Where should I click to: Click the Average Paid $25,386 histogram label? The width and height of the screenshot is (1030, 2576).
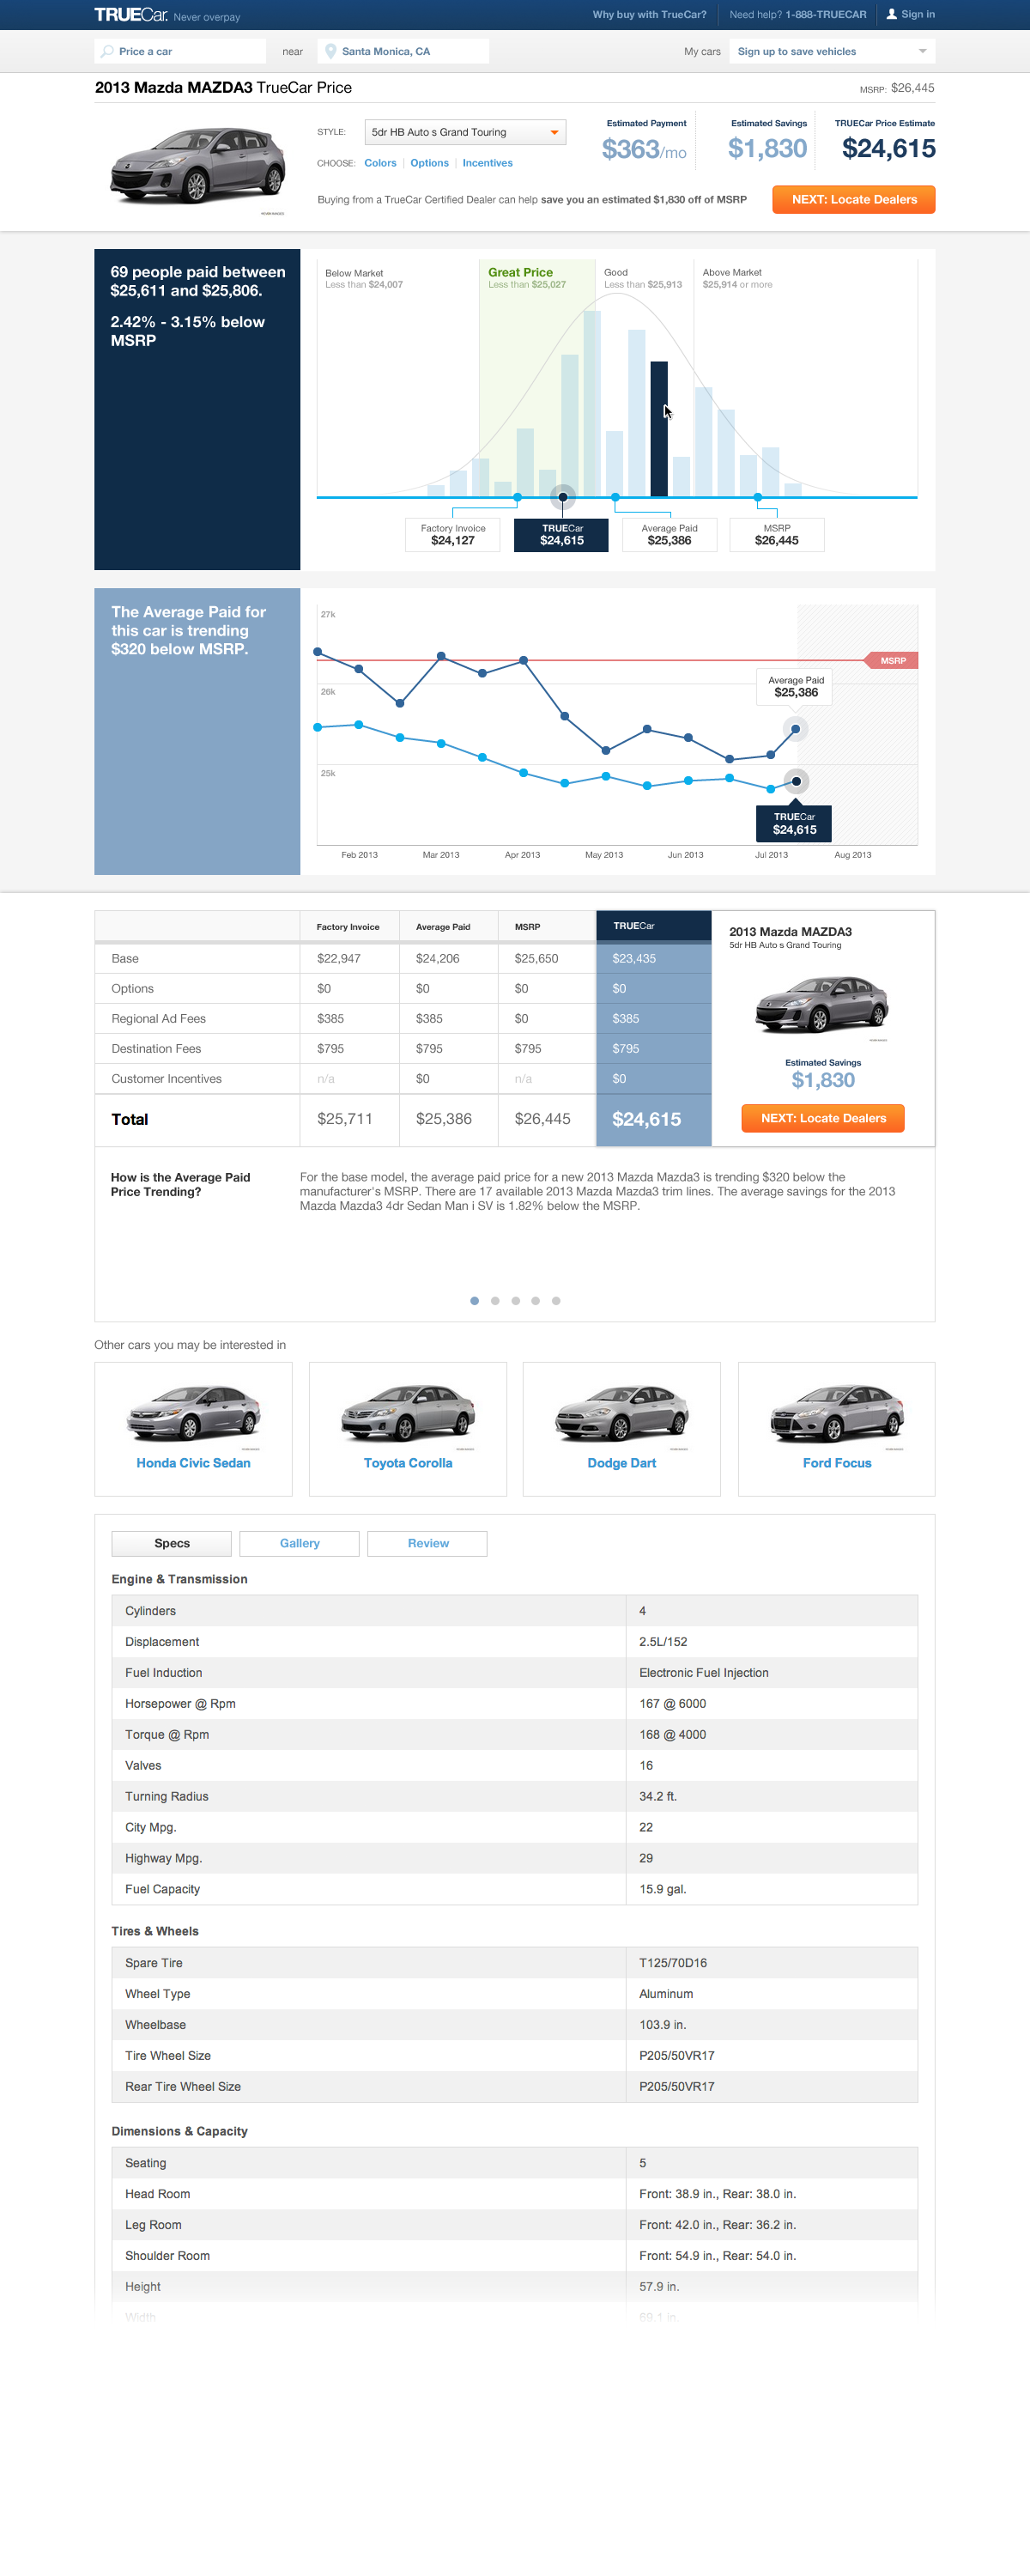click(669, 535)
